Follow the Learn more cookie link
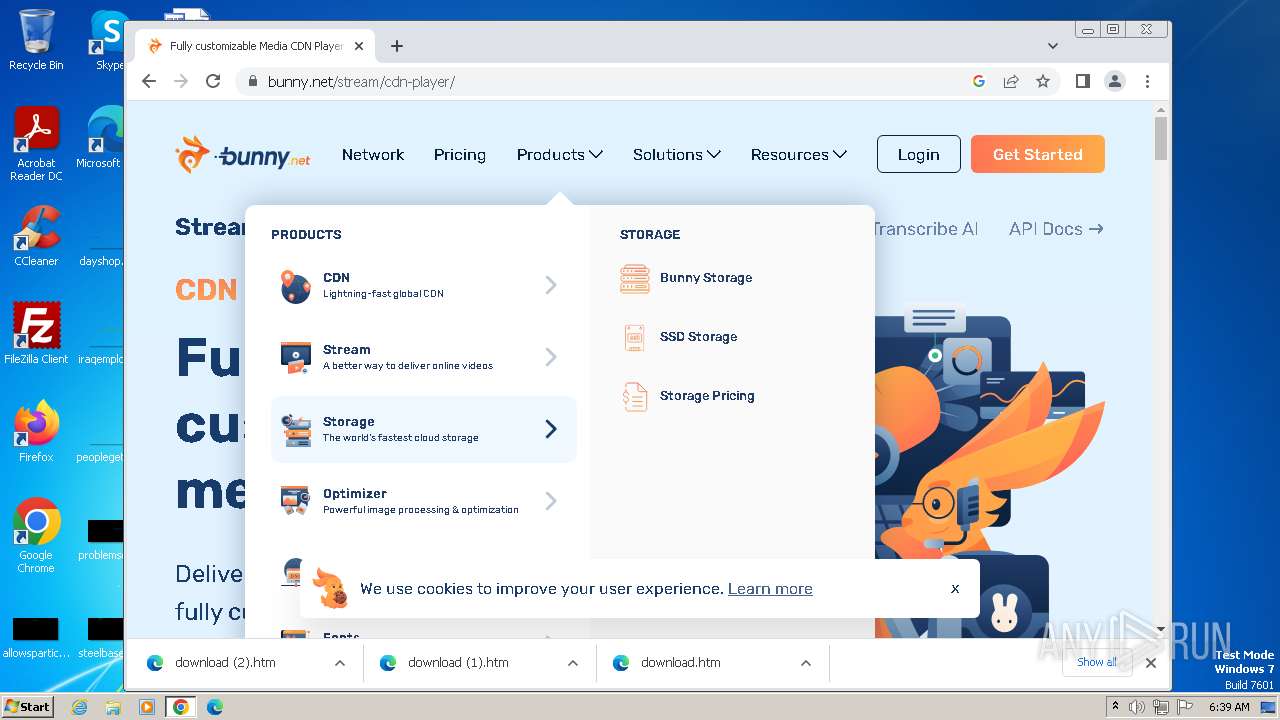Viewport: 1280px width, 720px height. pyautogui.click(x=770, y=589)
